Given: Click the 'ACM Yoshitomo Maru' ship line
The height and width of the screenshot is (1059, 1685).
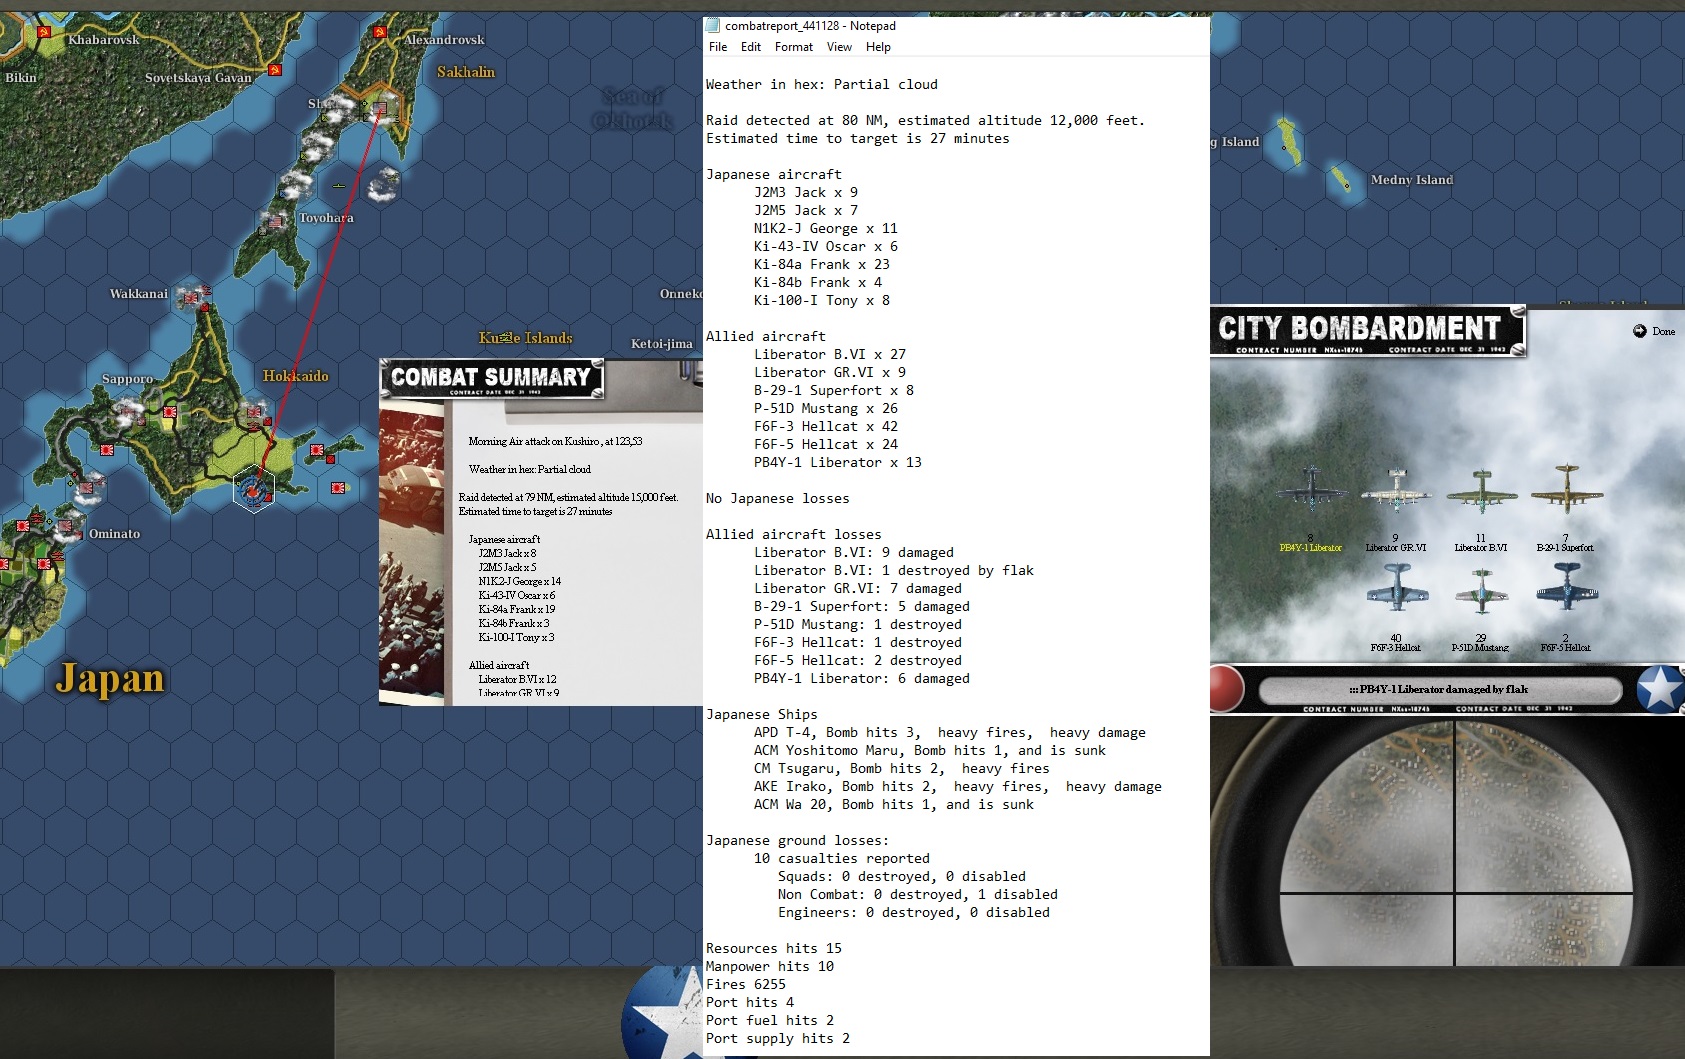Looking at the screenshot, I should pos(930,750).
